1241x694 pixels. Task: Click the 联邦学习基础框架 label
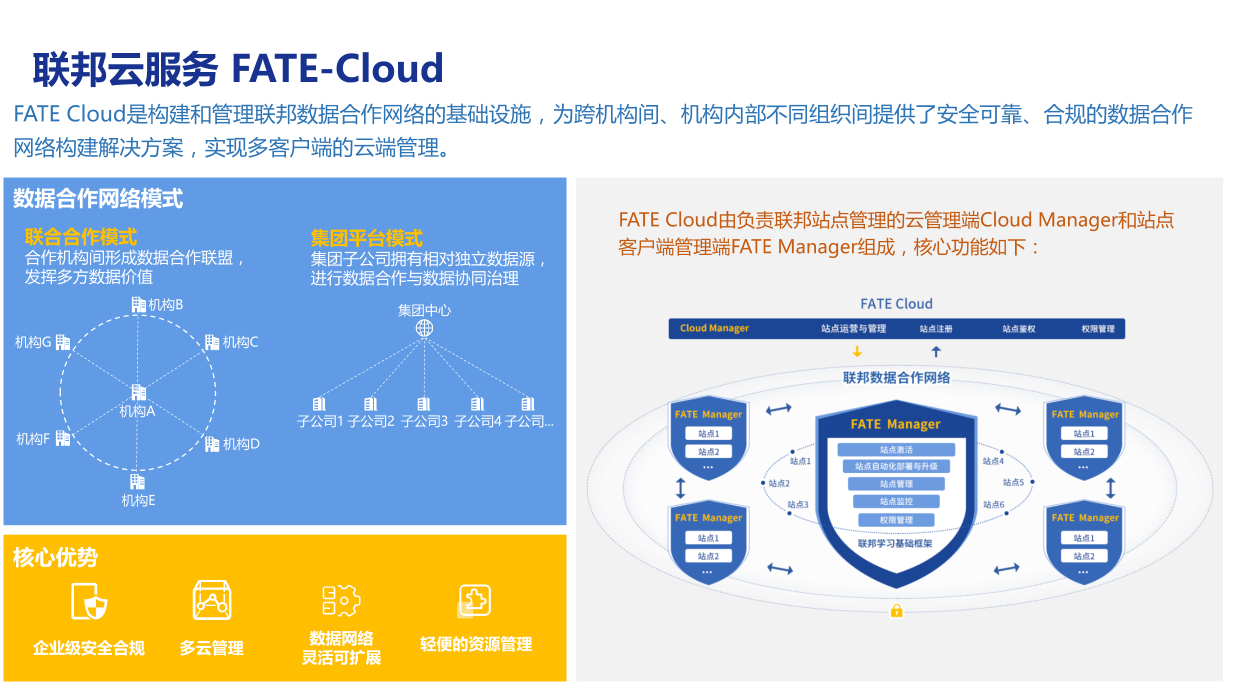pos(896,544)
